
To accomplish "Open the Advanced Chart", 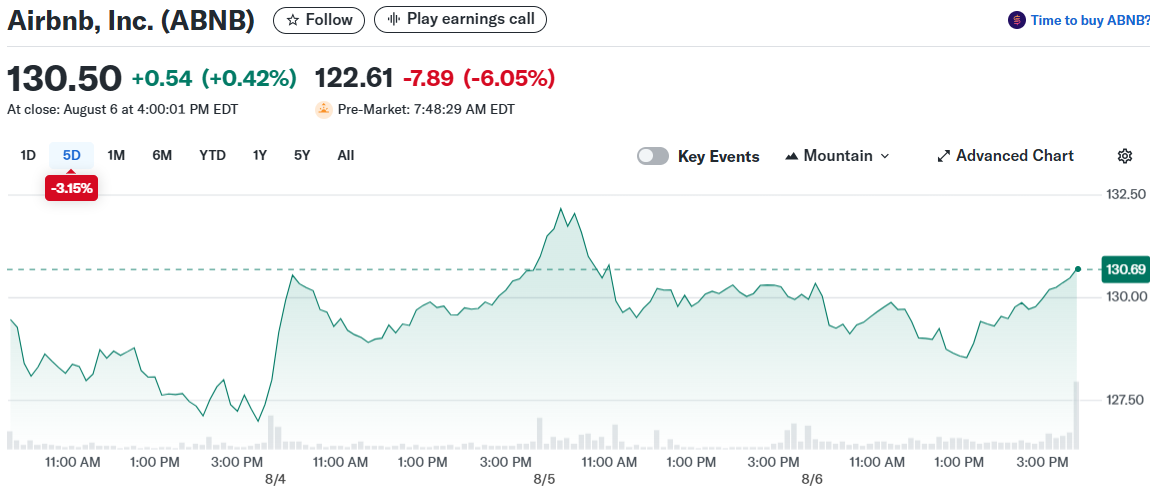I will (x=1006, y=156).
